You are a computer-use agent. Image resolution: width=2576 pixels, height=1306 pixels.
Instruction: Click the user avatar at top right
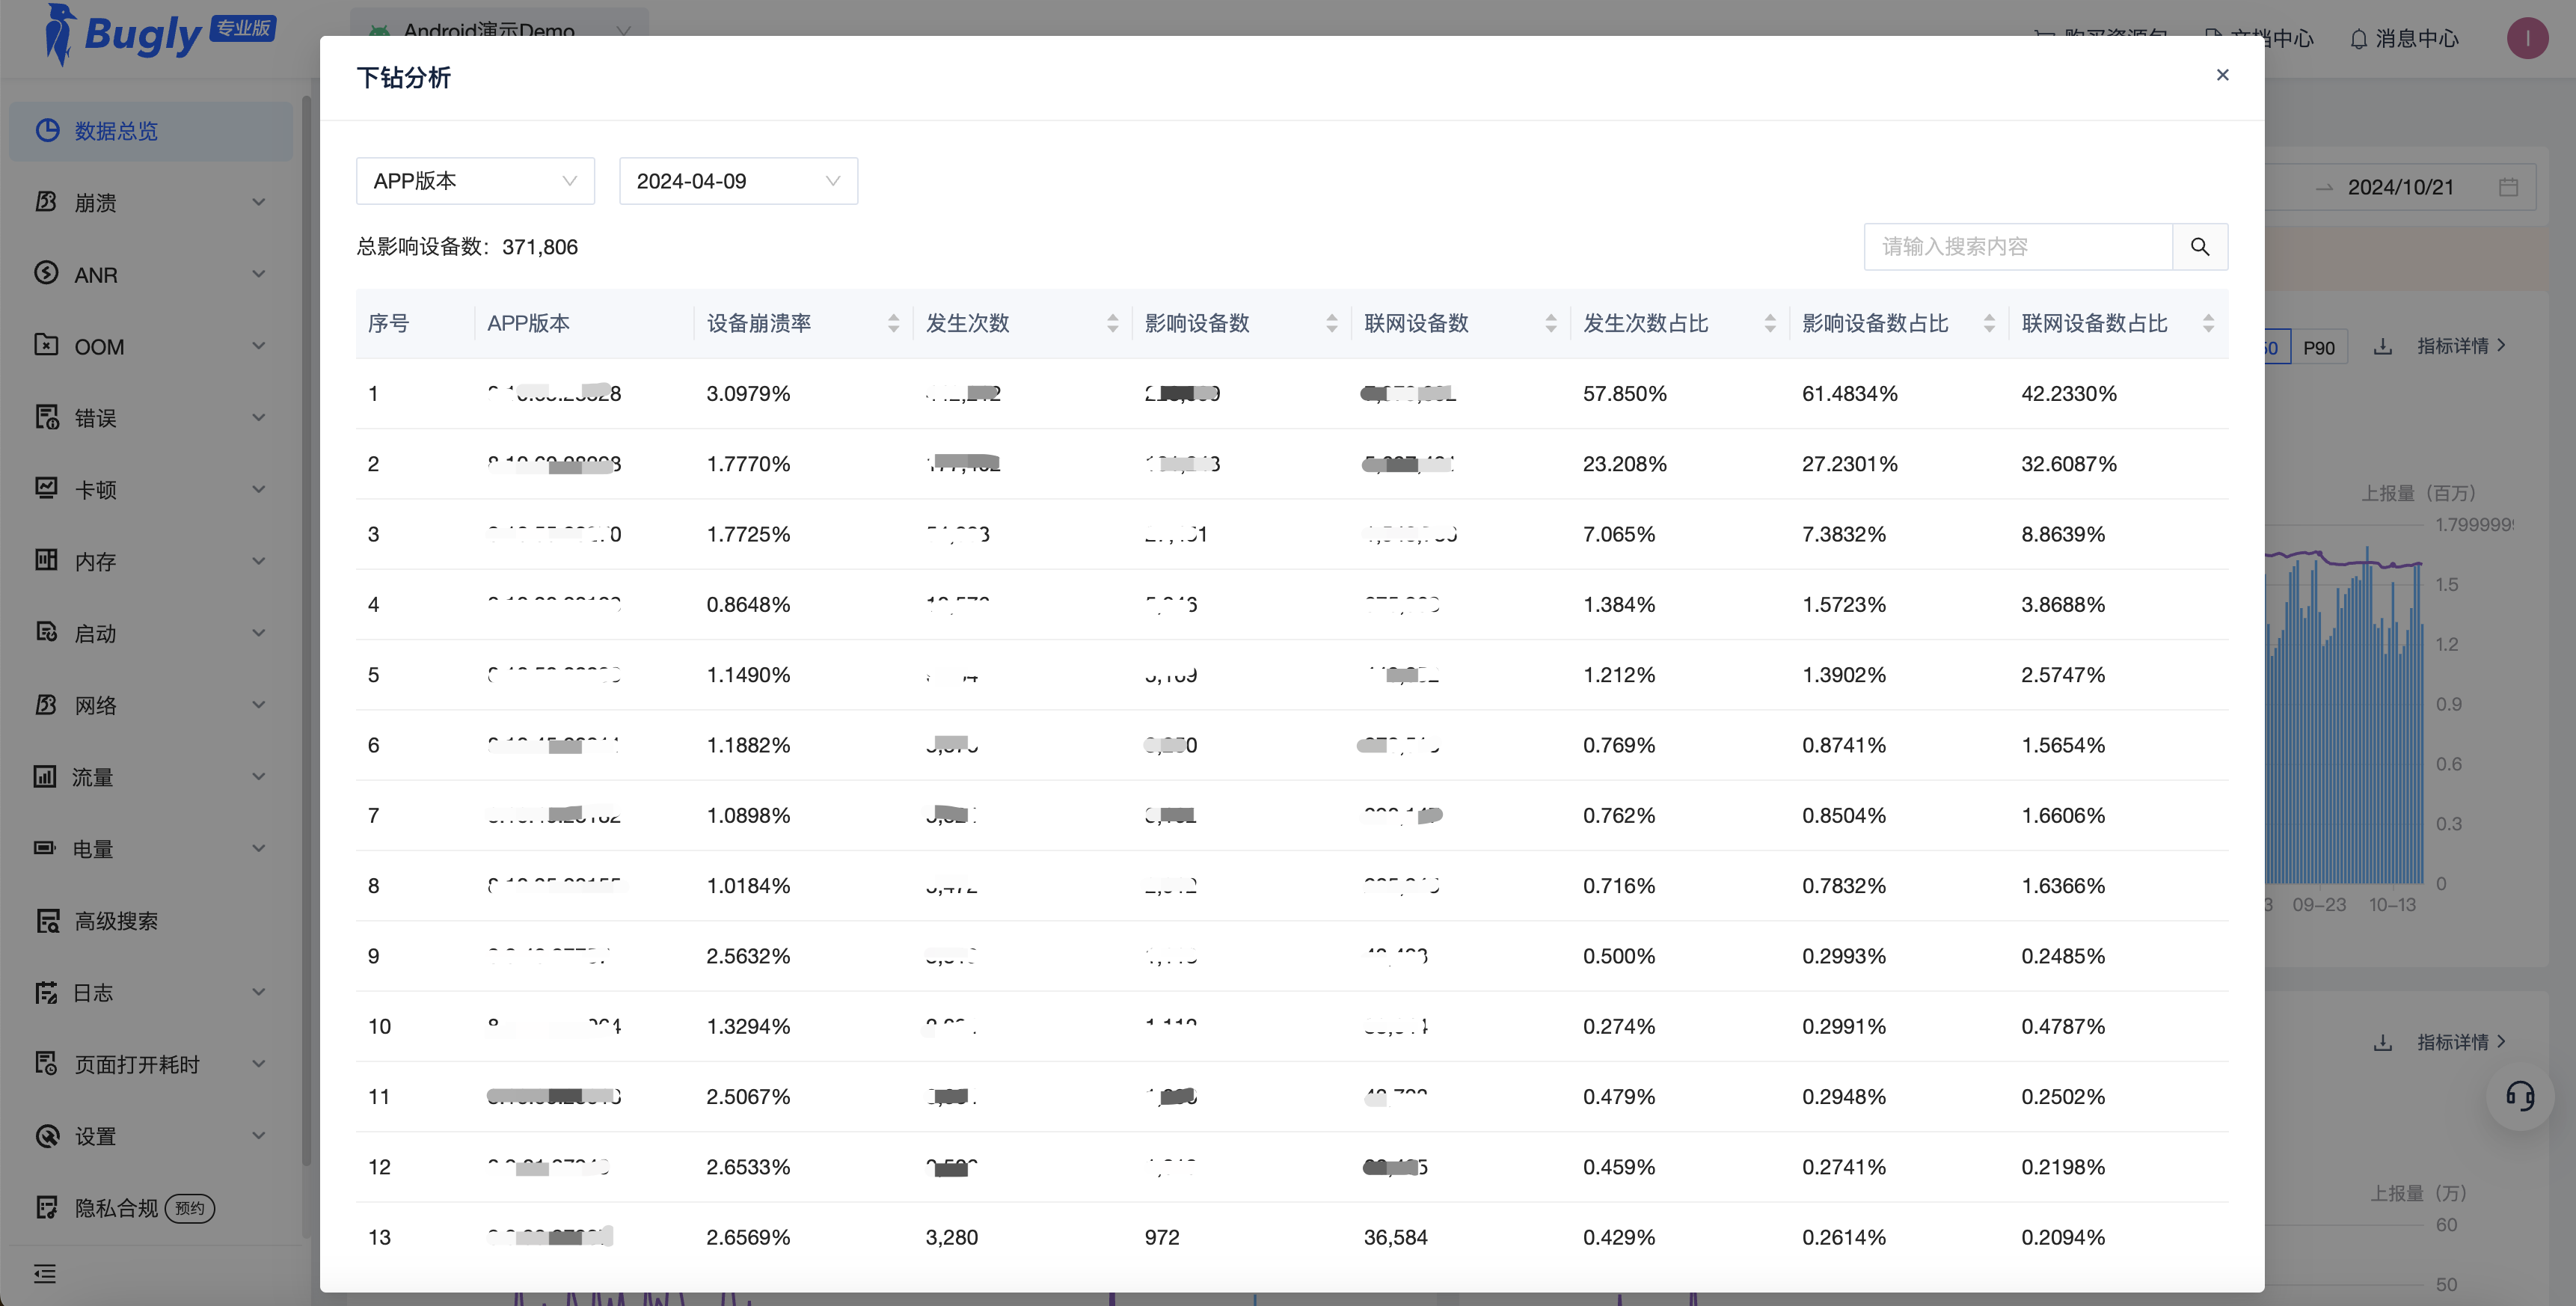pos(2527,38)
